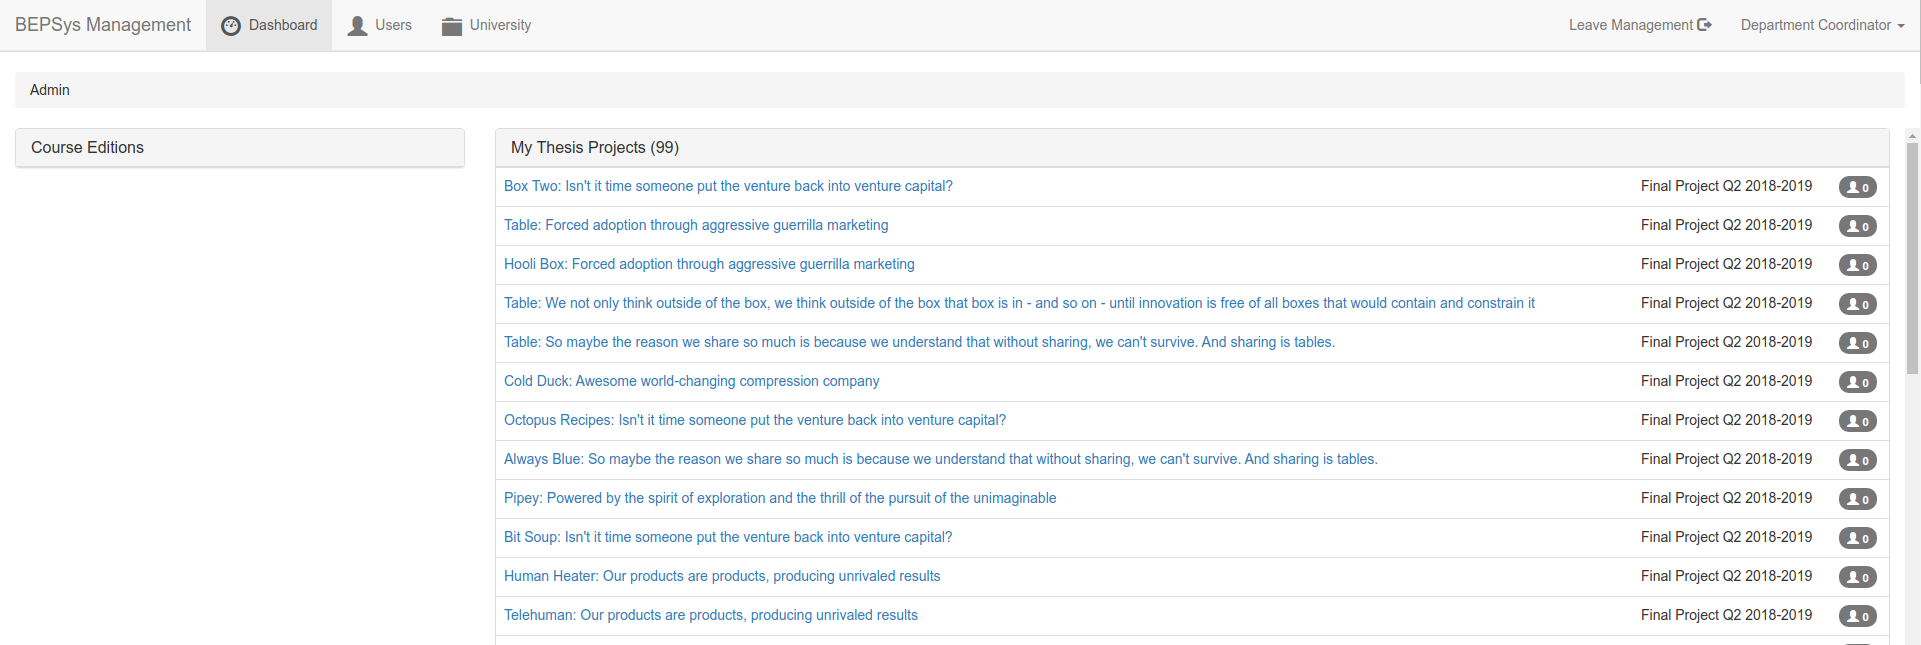
Task: Open the Box Two thesis project link
Action: [x=728, y=186]
